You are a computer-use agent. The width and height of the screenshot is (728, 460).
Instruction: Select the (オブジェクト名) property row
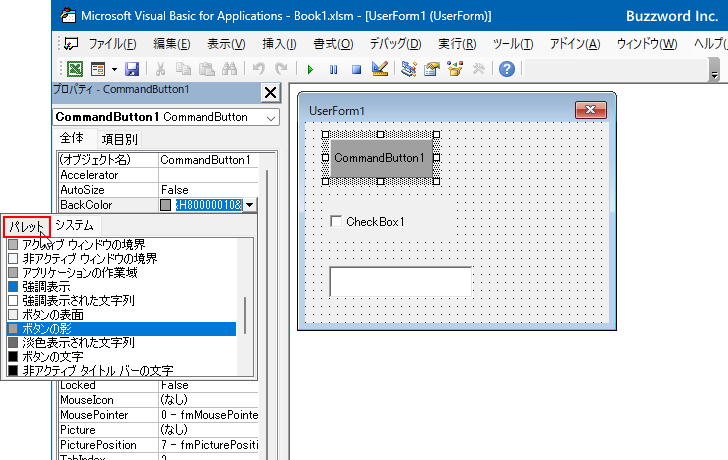(x=159, y=160)
